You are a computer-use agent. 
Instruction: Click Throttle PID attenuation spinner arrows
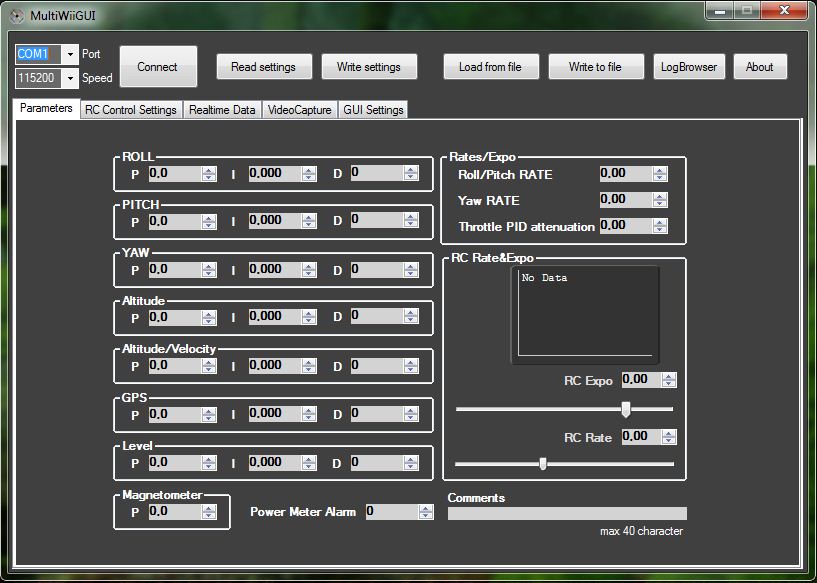(660, 226)
